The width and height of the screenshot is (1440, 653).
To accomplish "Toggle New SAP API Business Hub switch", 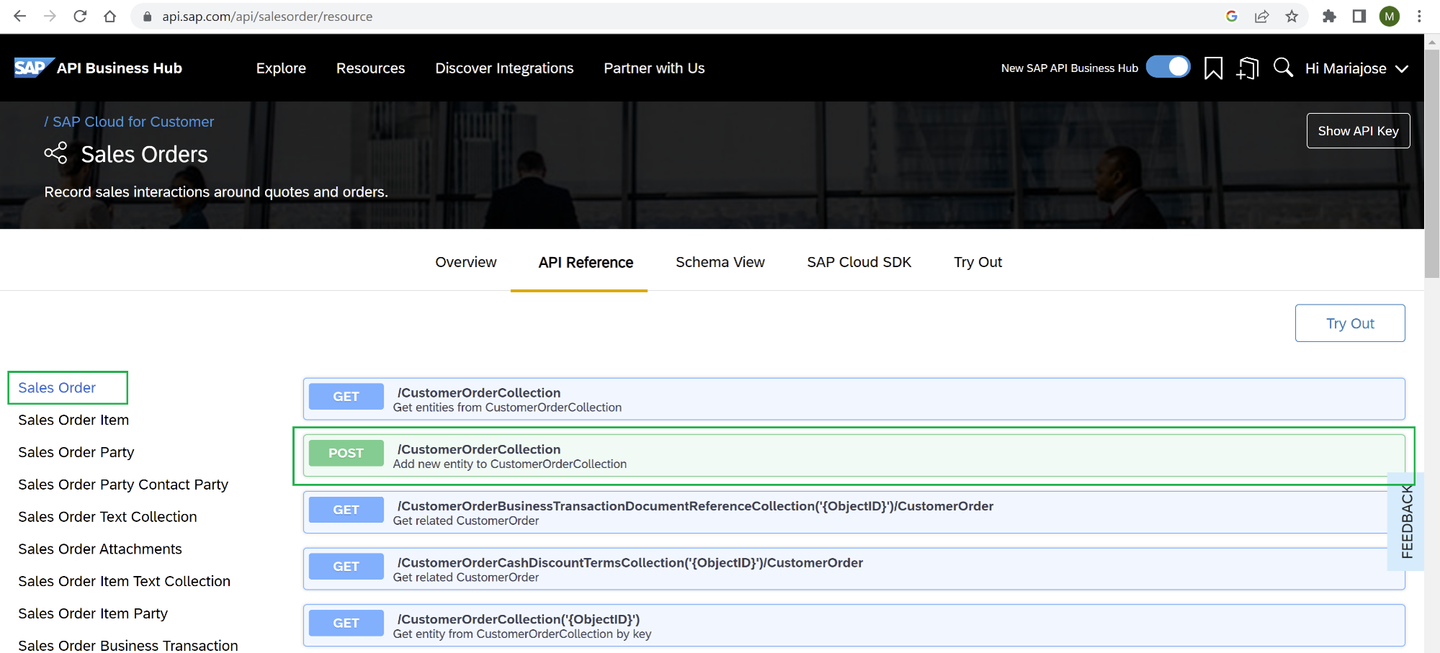I will (x=1168, y=67).
